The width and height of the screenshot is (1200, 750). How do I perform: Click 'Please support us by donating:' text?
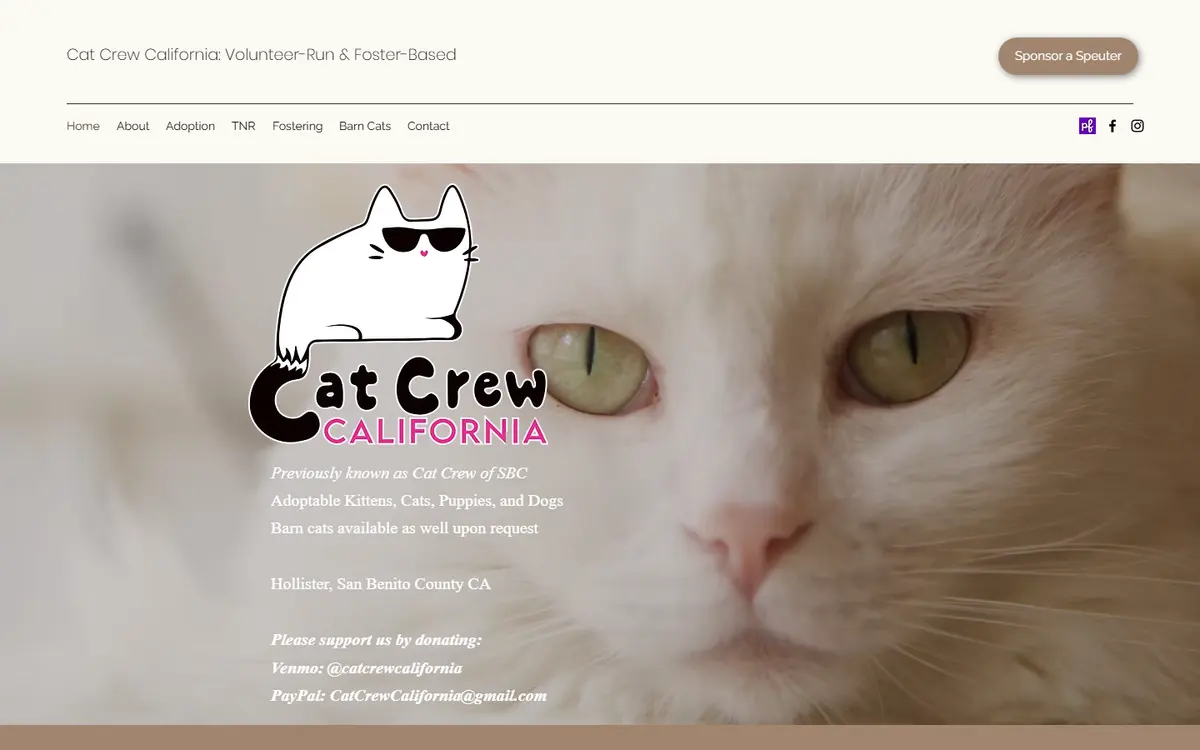(376, 640)
